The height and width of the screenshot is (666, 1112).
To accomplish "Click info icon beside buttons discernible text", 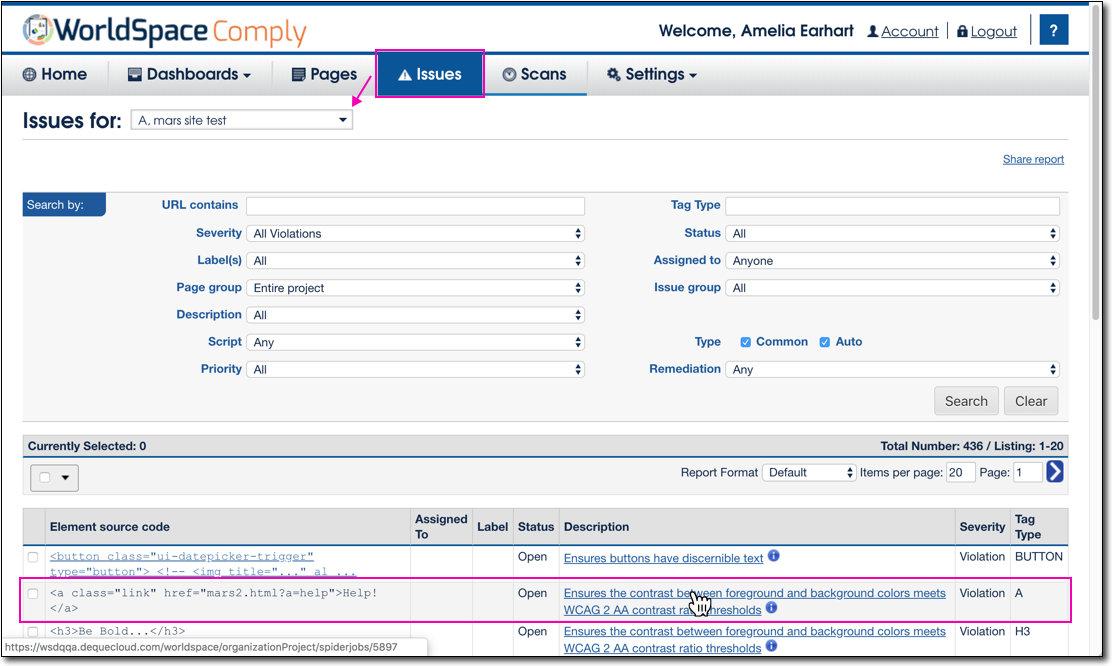I will (774, 556).
